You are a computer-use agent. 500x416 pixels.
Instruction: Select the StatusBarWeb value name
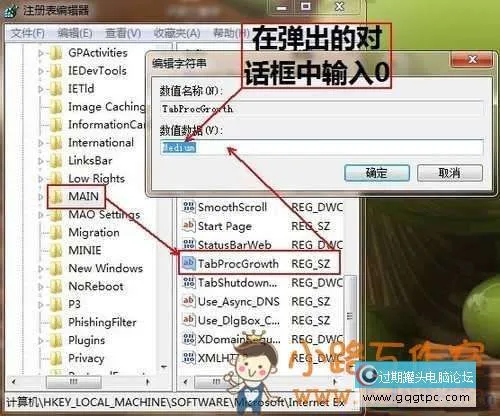click(x=235, y=245)
